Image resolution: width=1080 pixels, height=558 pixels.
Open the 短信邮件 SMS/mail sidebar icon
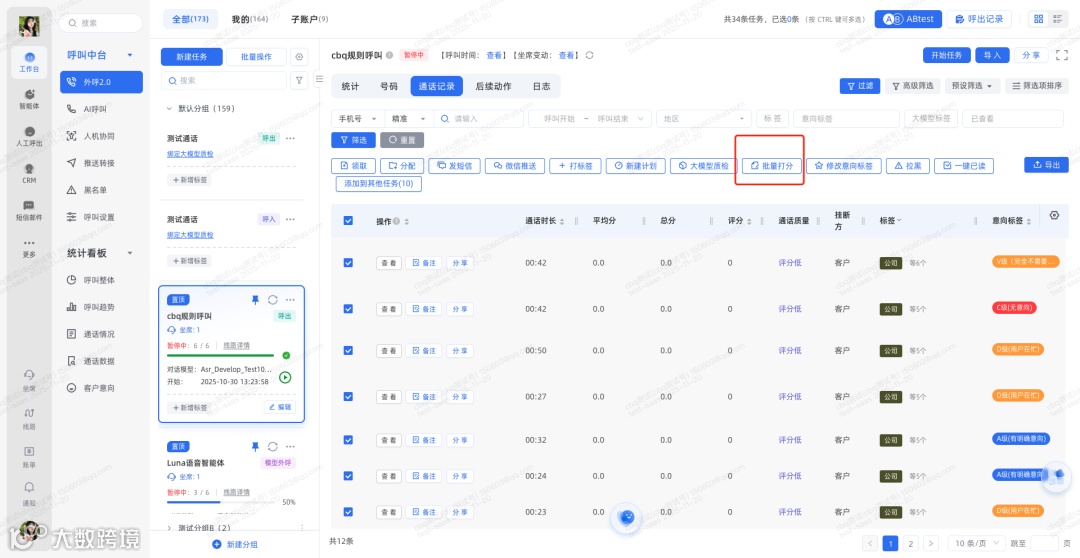(x=29, y=210)
